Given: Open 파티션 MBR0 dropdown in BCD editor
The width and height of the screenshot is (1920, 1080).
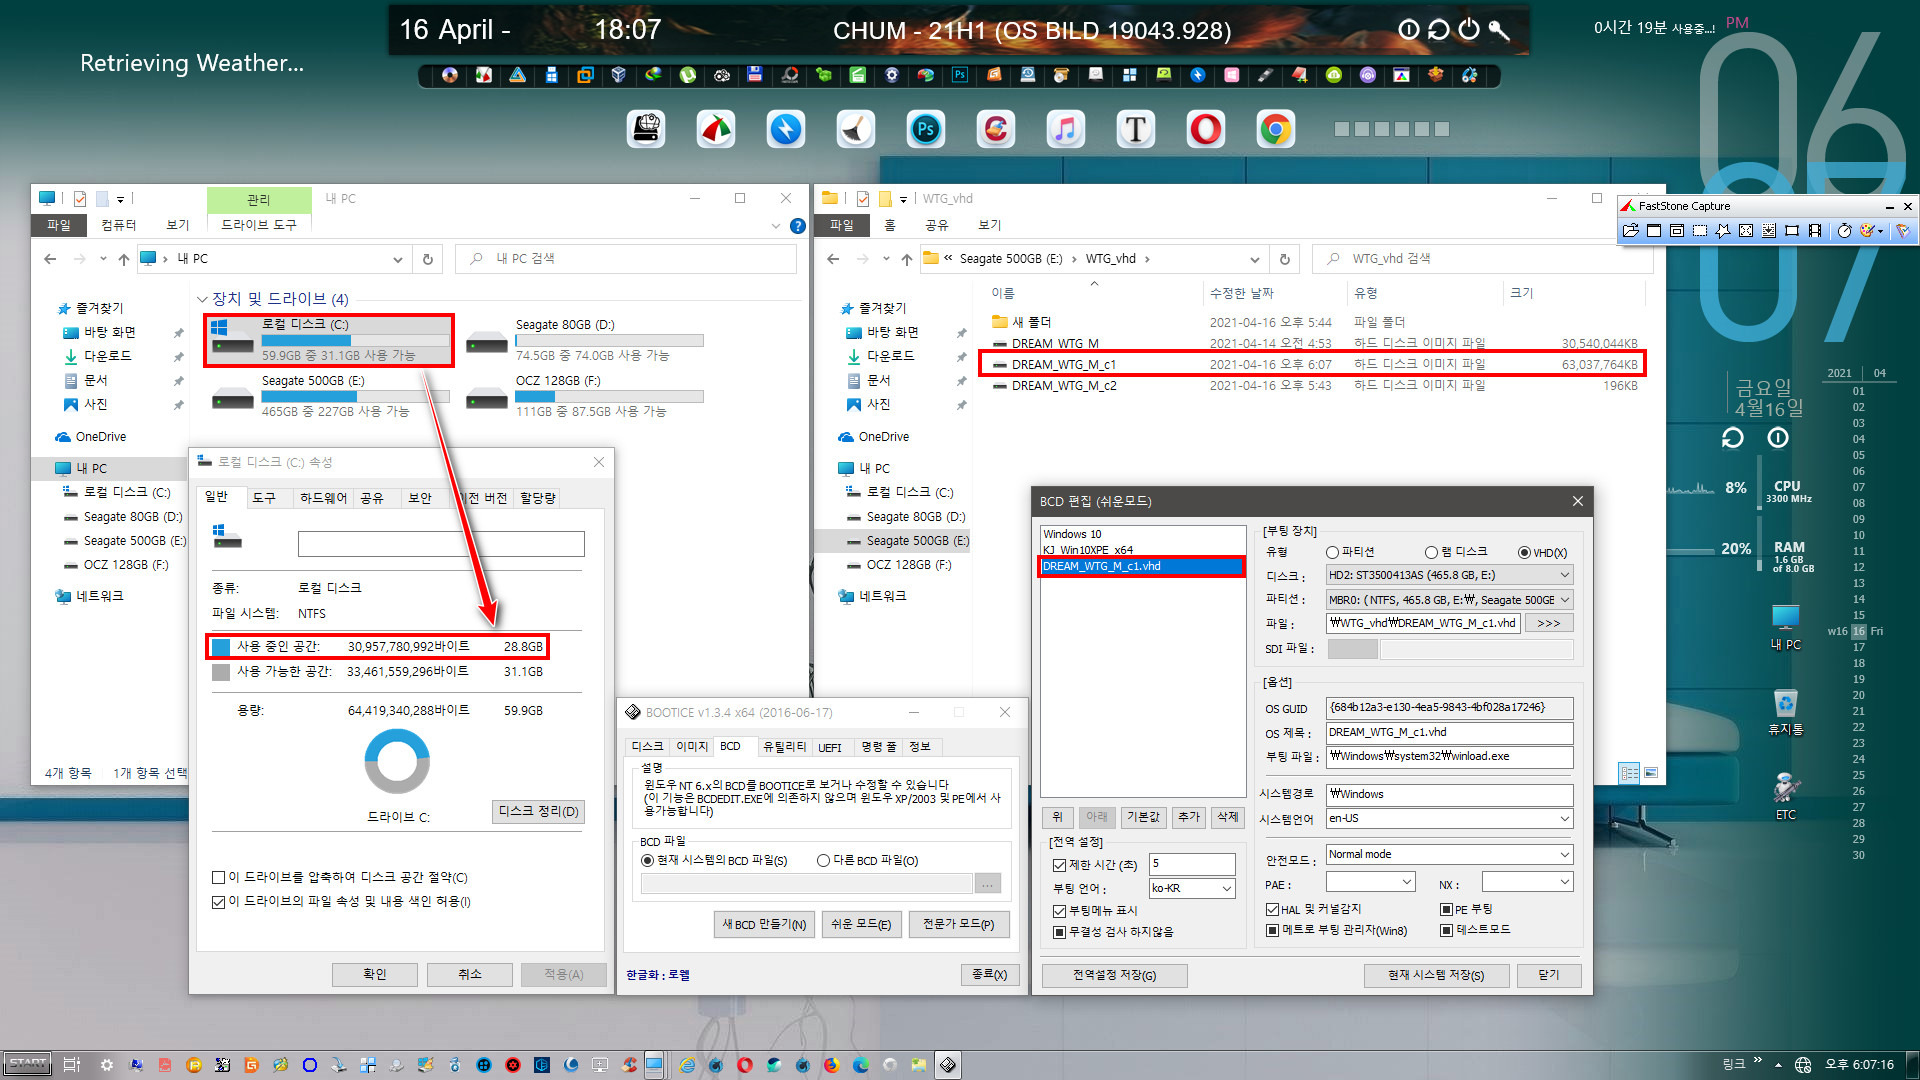Looking at the screenshot, I should tap(1449, 600).
